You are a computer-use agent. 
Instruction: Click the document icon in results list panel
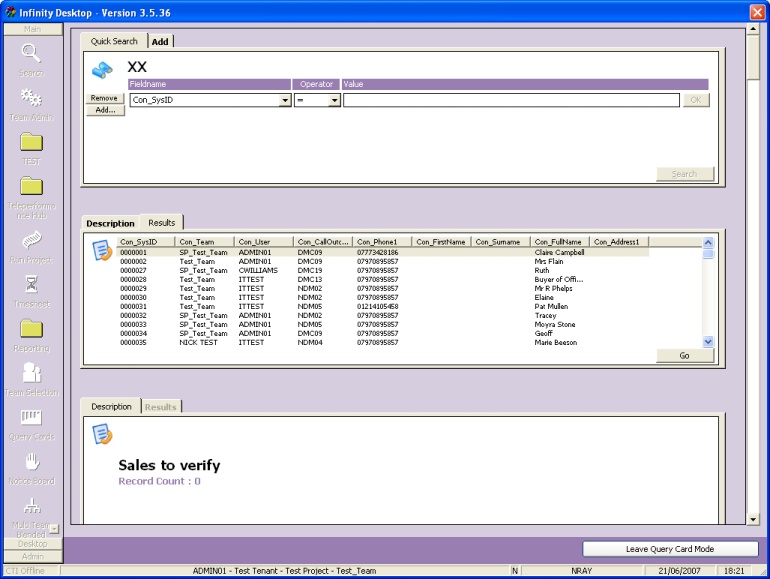click(x=102, y=250)
